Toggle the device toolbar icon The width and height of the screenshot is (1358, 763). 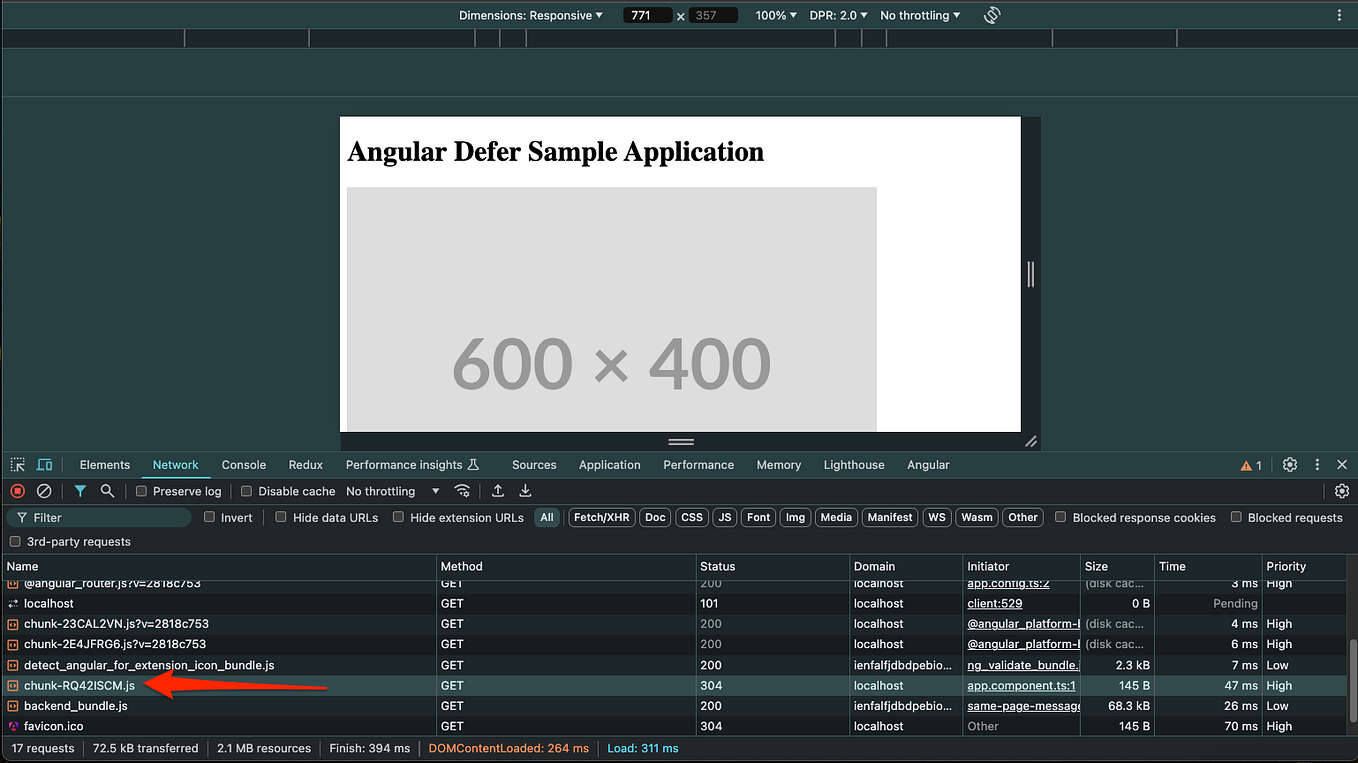pos(43,464)
